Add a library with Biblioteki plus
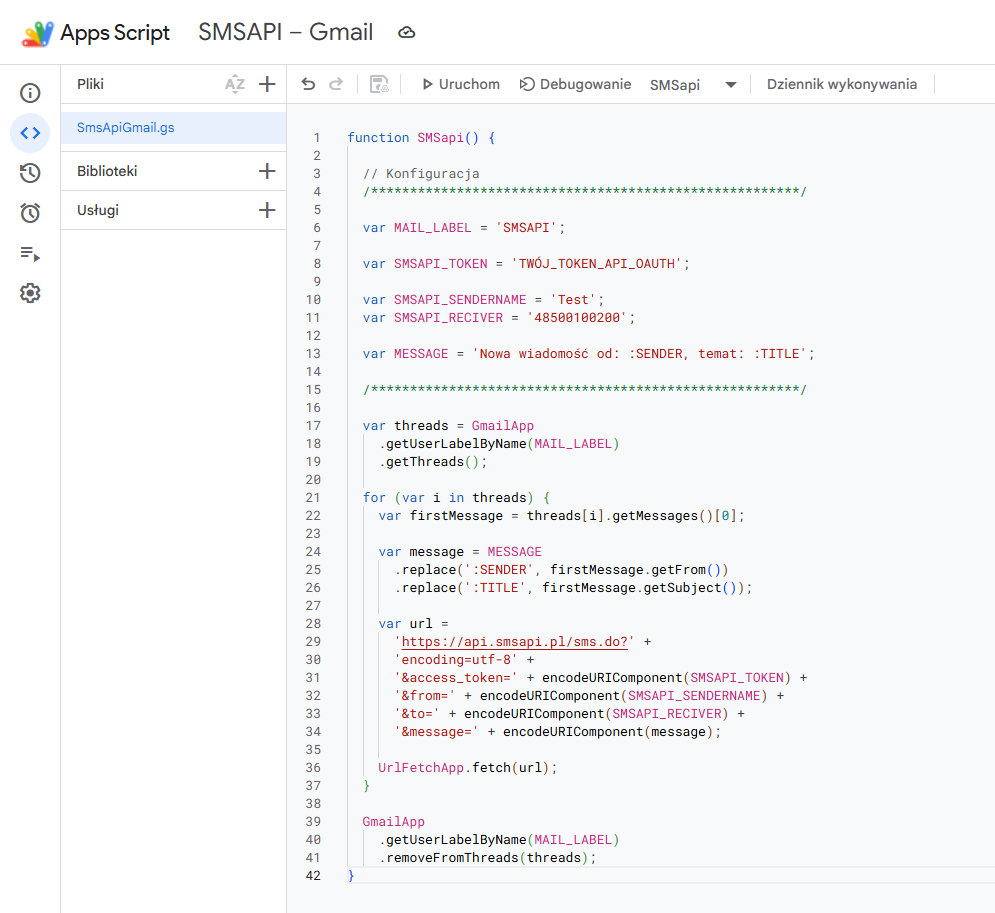Viewport: 995px width, 913px height. pyautogui.click(x=267, y=171)
